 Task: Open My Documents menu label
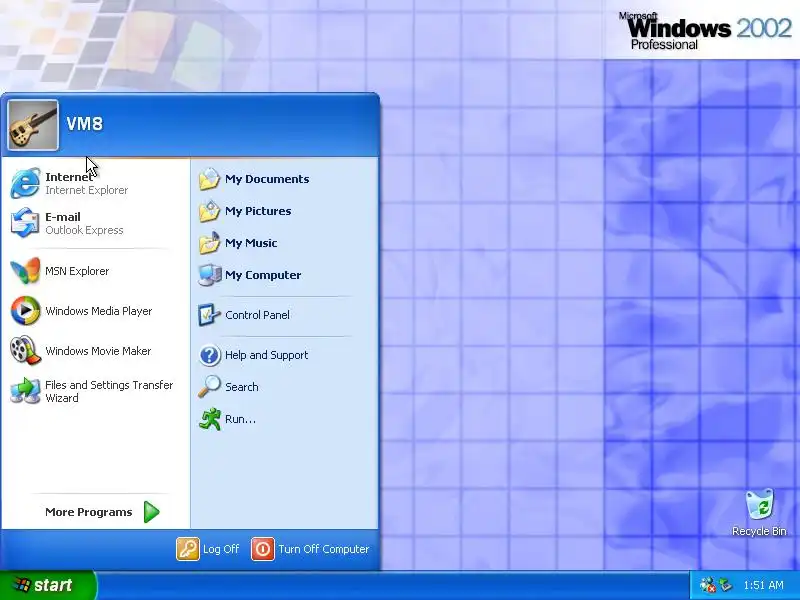[267, 179]
